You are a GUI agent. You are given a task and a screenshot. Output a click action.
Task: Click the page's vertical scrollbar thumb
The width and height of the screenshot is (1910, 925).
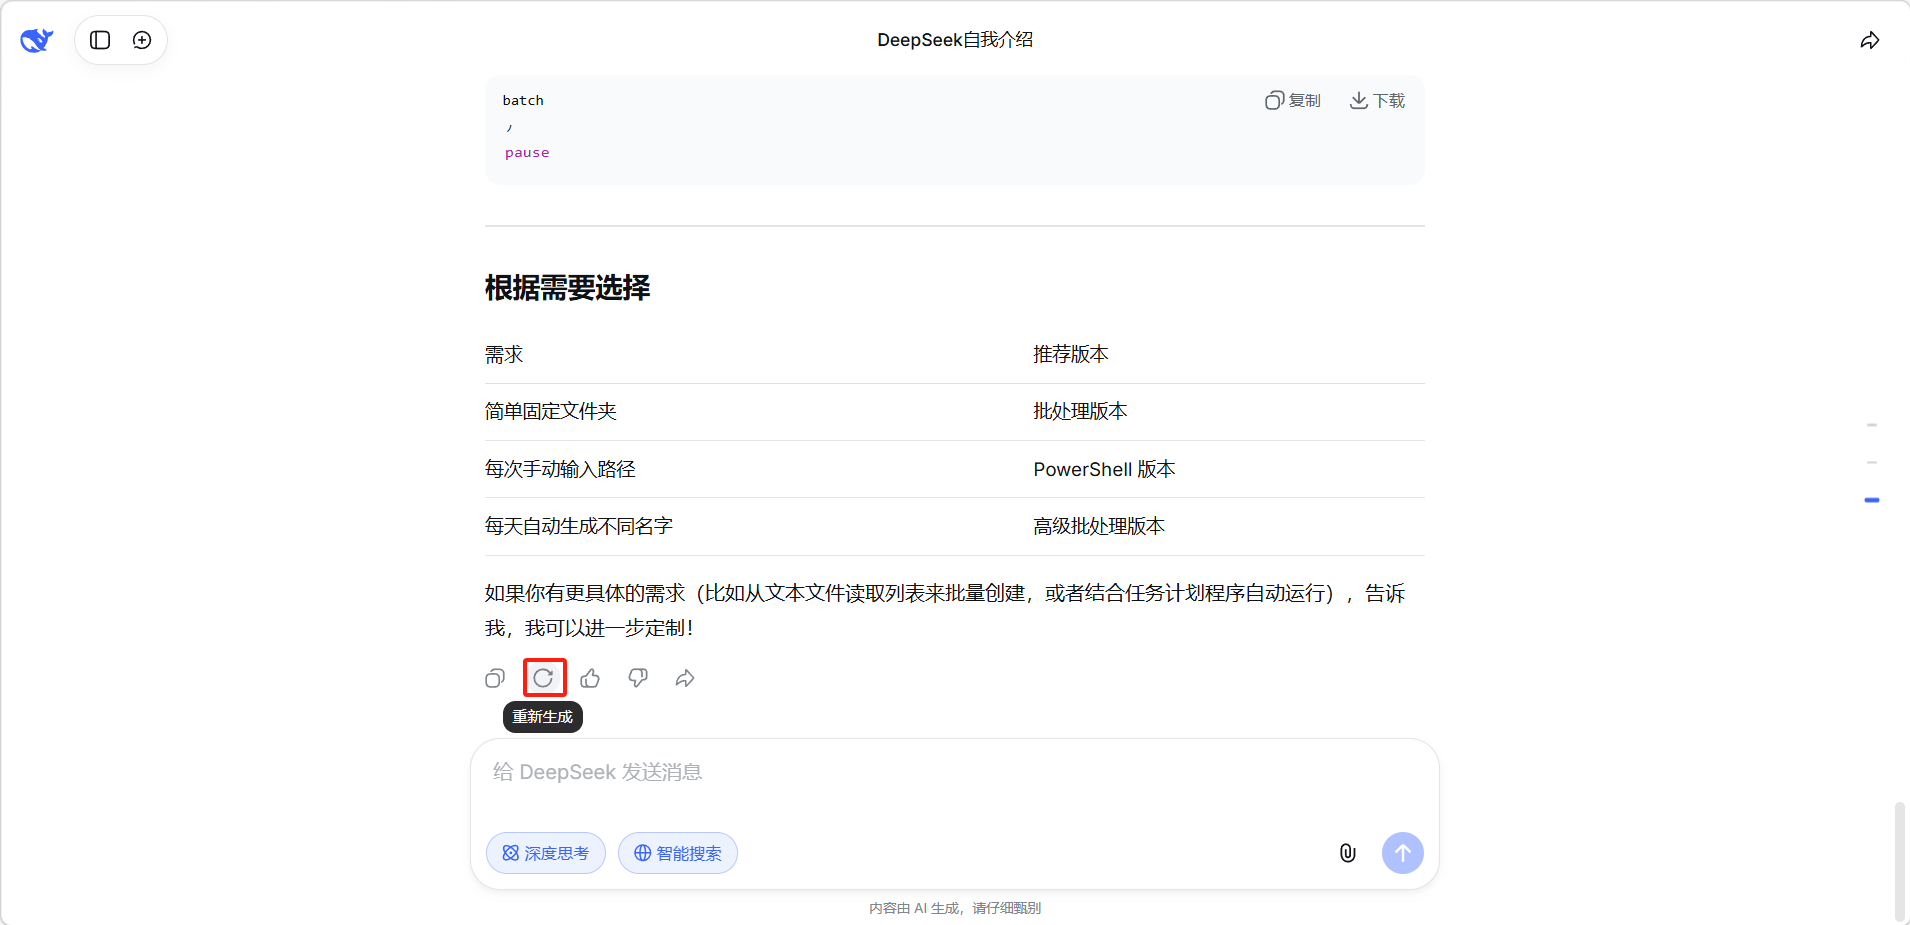click(1899, 860)
